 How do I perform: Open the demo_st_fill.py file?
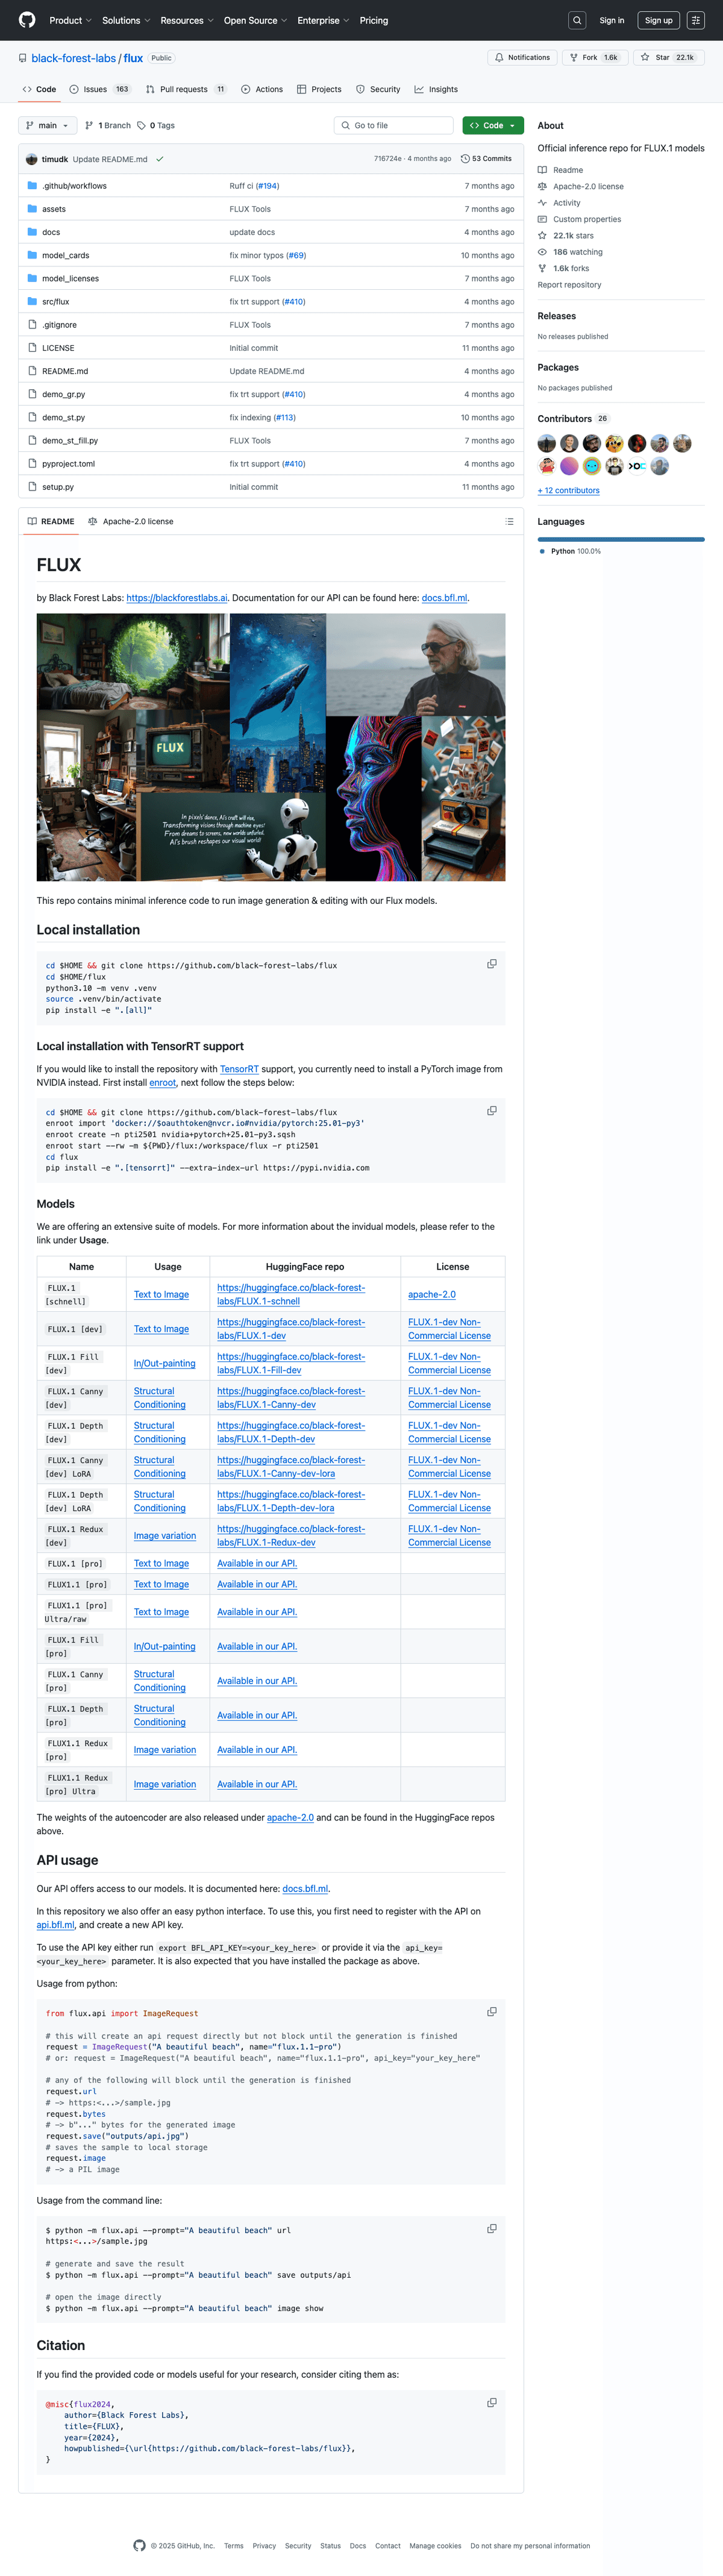coord(70,441)
